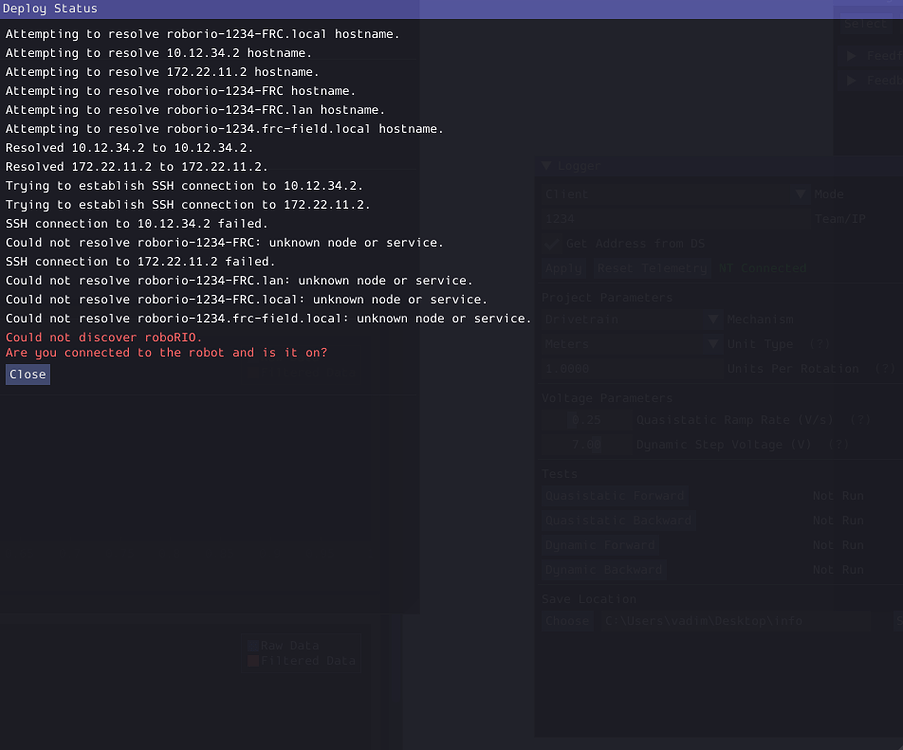Viewport: 903px width, 750px height.
Task: Toggle the Get Address from DS checkbox
Action: point(551,243)
